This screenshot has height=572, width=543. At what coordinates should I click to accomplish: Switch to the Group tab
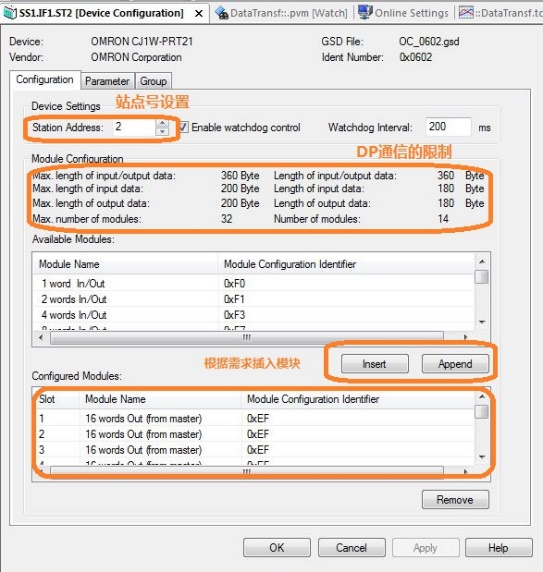[153, 81]
